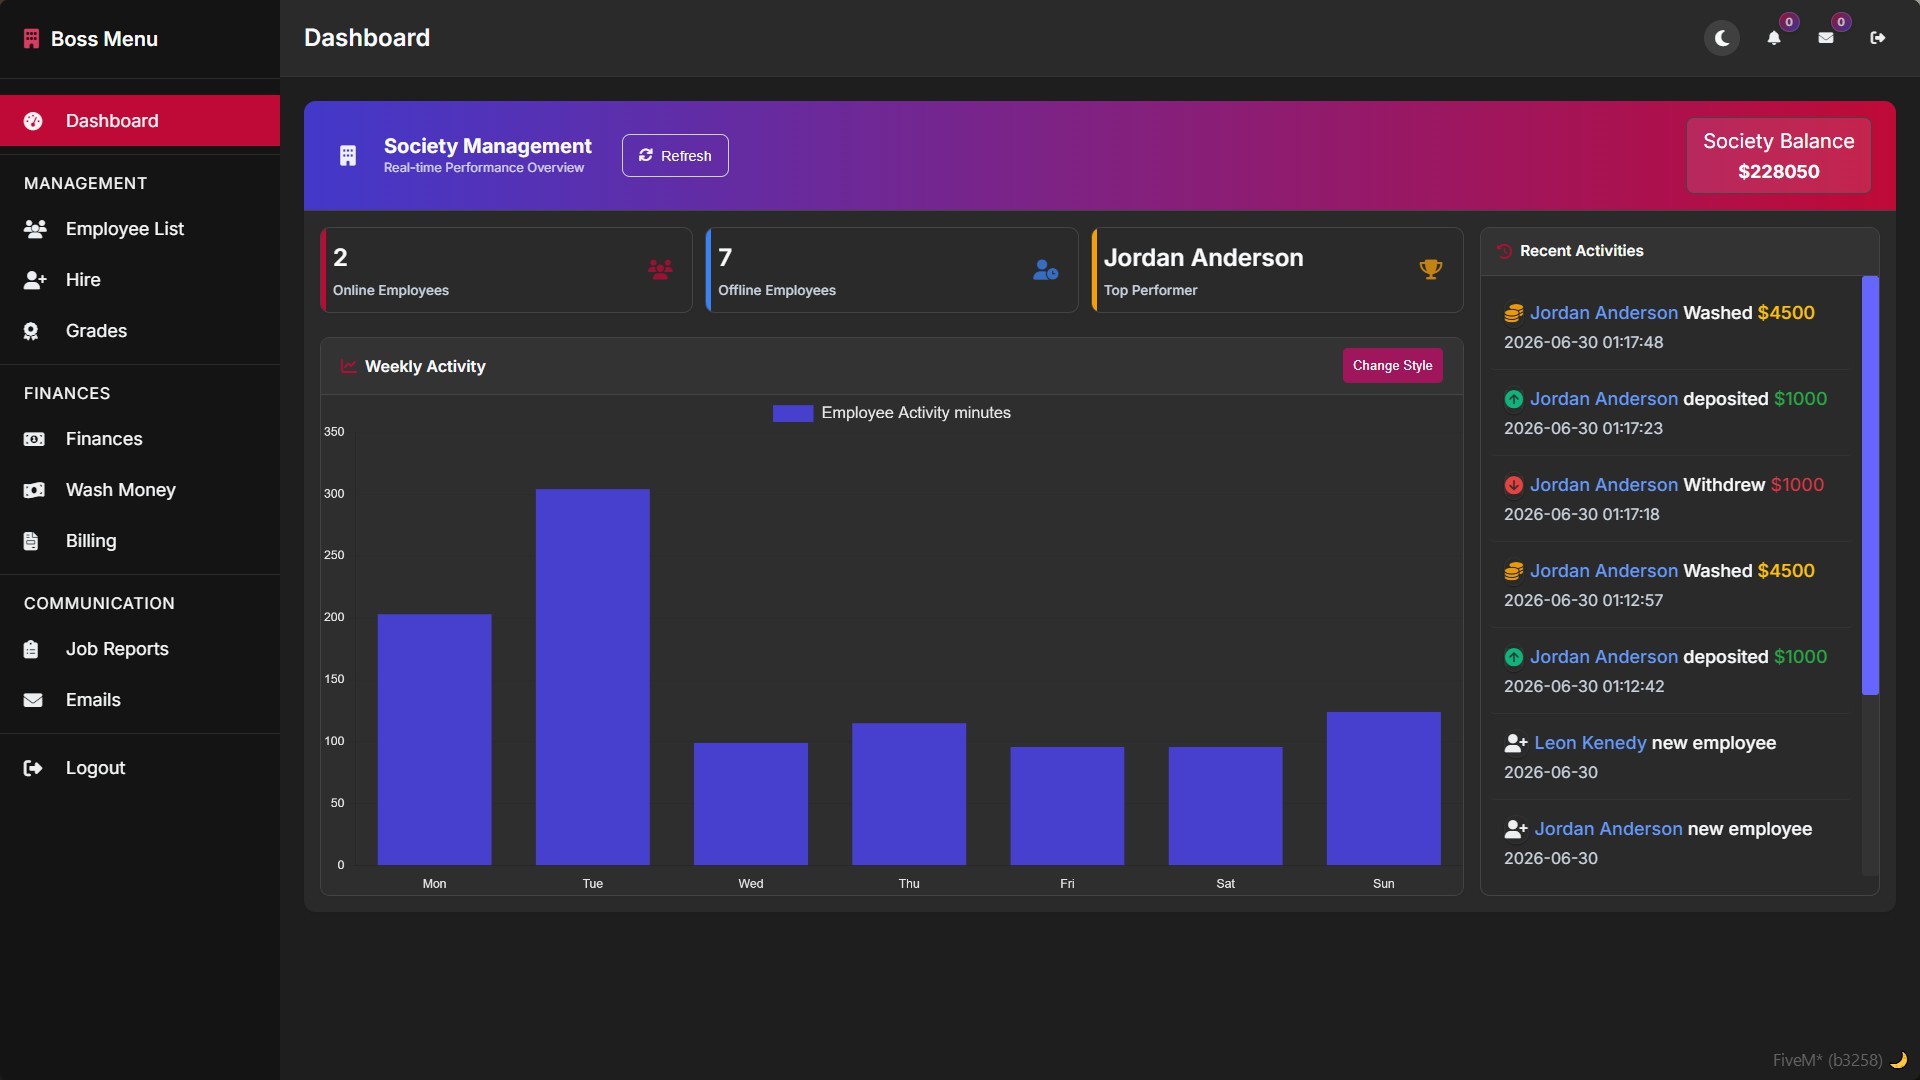1920x1080 pixels.
Task: Open the envelope messages icon in header
Action: (1826, 38)
